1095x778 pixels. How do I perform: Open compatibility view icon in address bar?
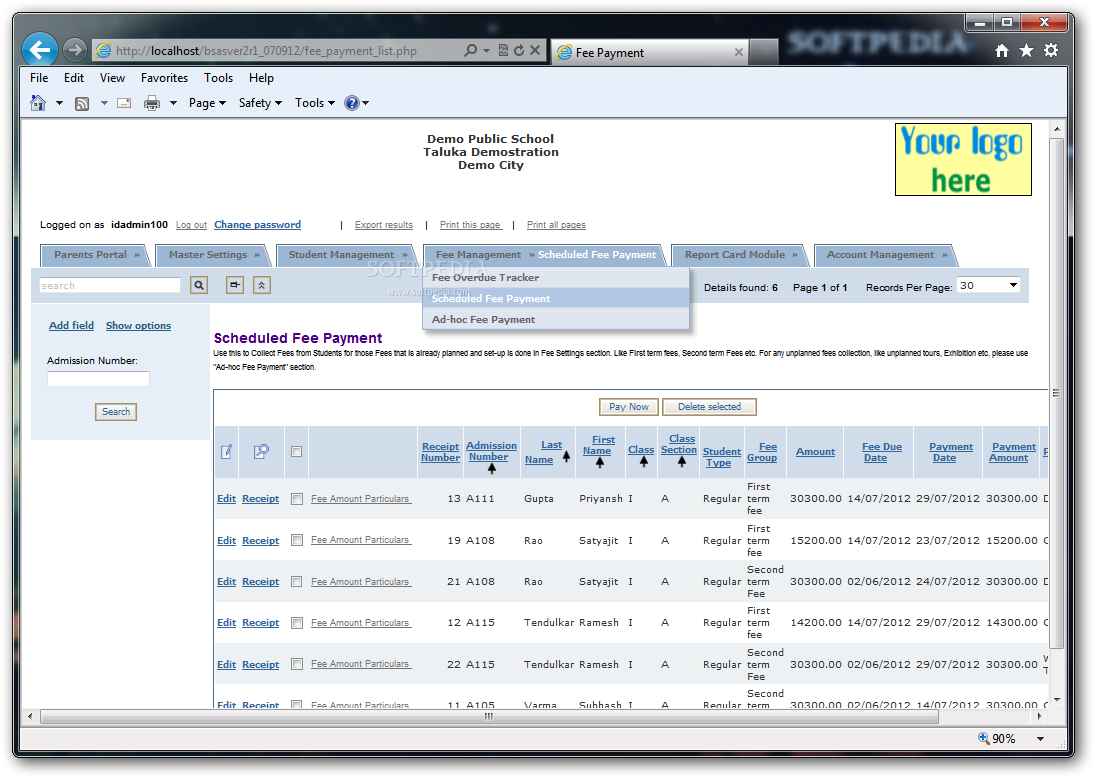[503, 50]
